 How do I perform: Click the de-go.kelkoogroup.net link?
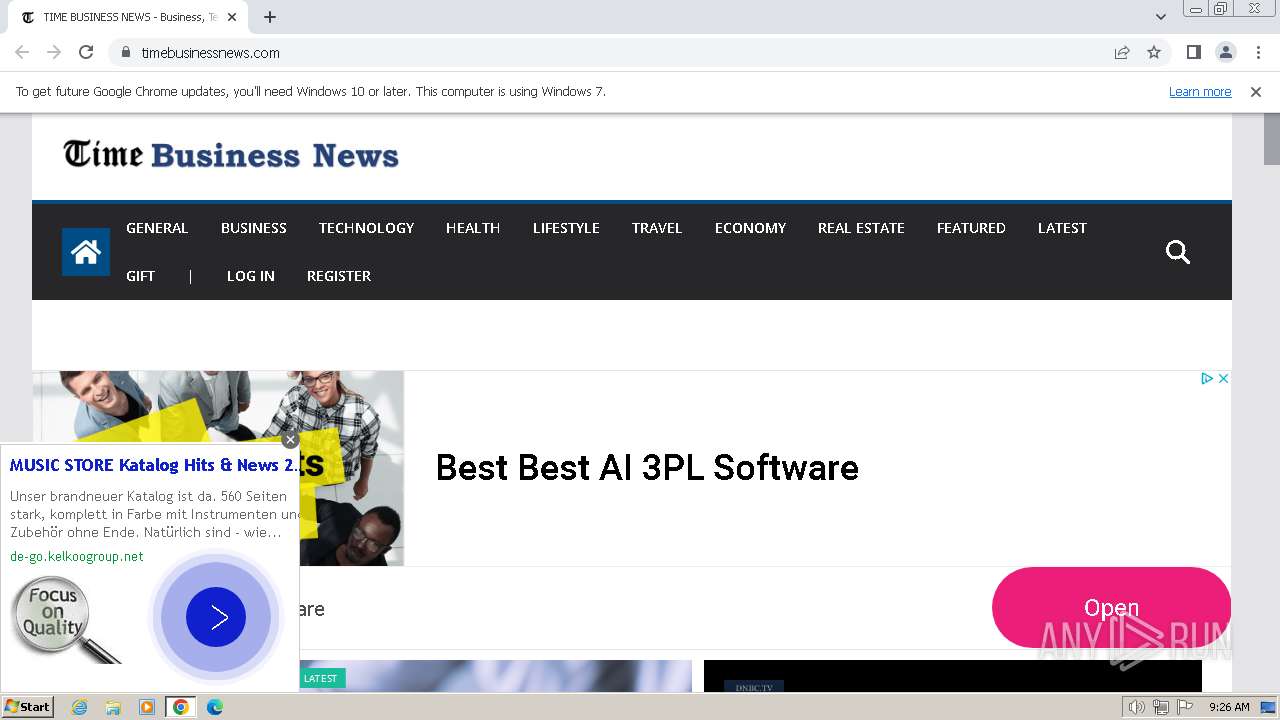point(77,556)
